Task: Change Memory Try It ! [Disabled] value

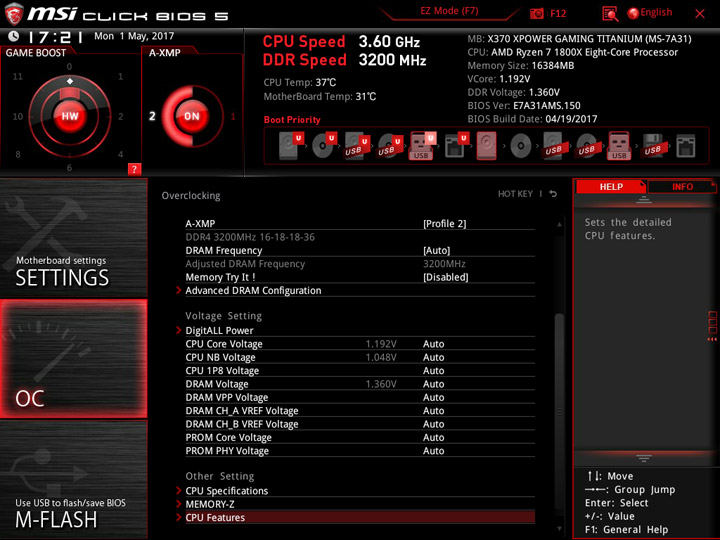Action: point(445,277)
